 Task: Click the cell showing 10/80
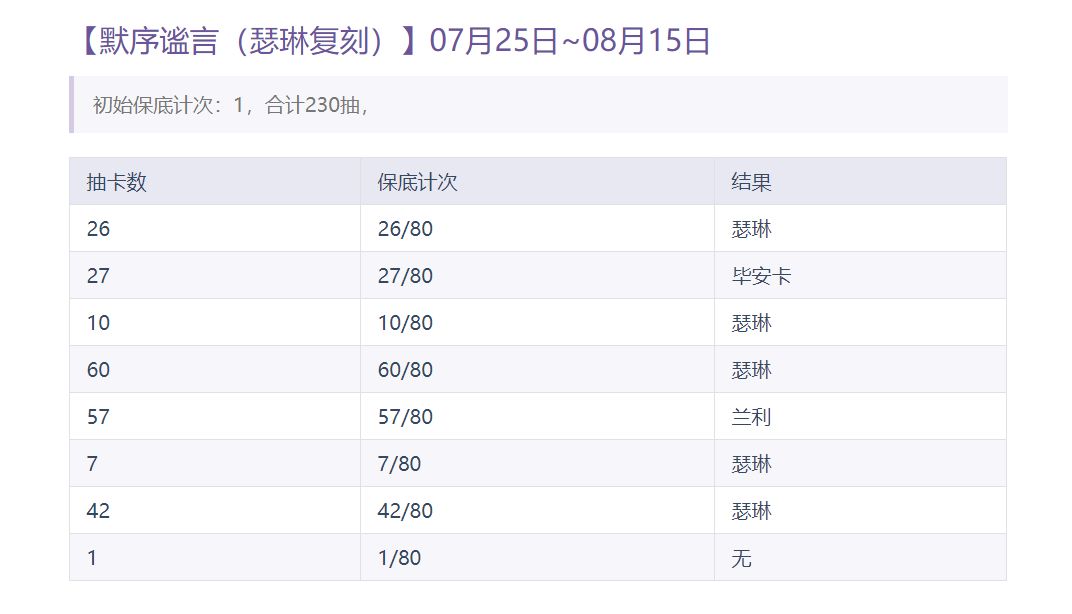(x=537, y=322)
